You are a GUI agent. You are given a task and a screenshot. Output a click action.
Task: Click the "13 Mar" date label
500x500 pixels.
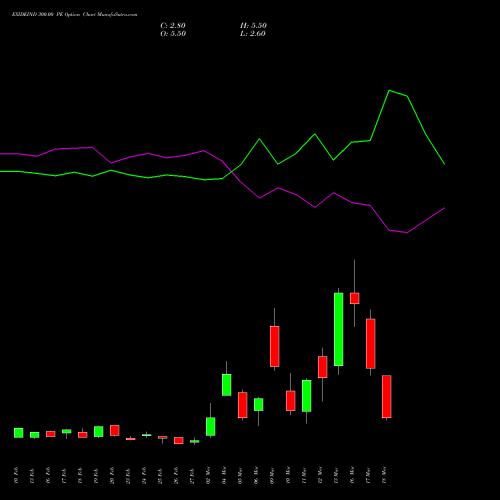[x=336, y=475]
